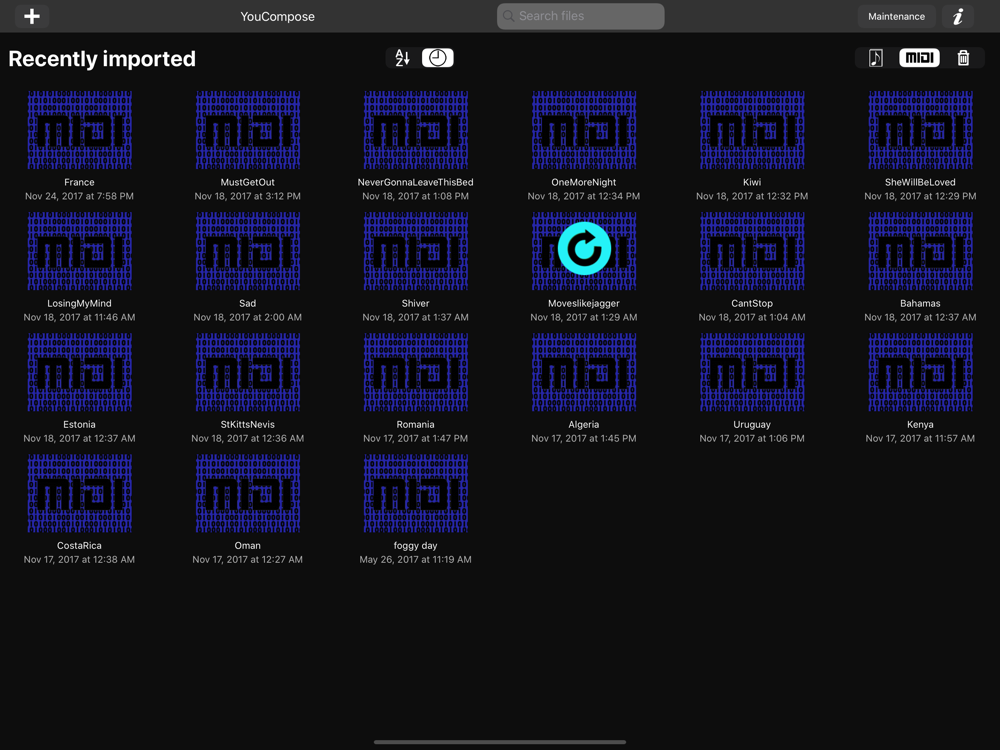Screen dimensions: 1000x750
Task: Click the Recently imported heading
Action: (102, 59)
